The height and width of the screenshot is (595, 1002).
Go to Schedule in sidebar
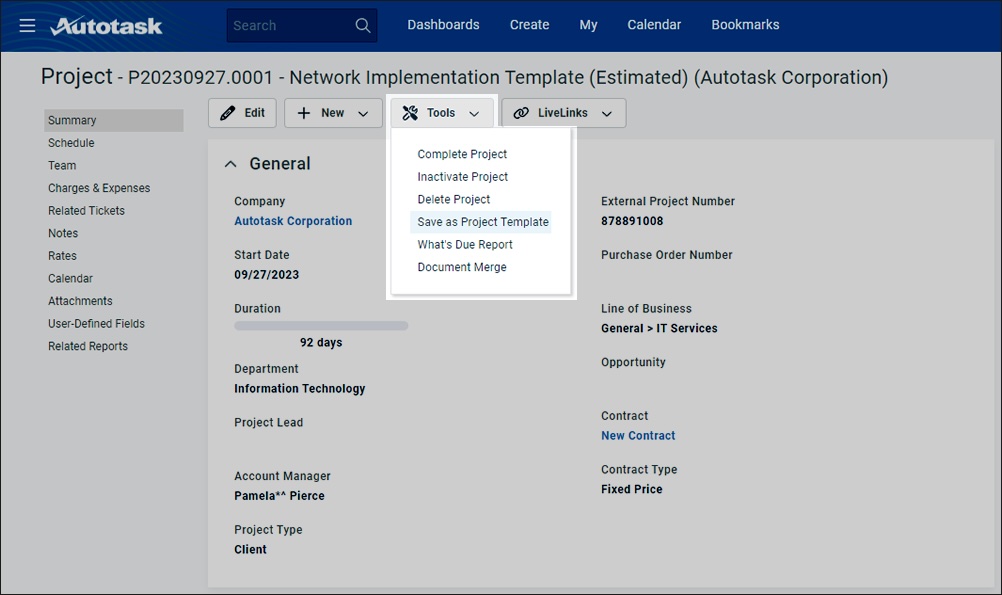[x=71, y=143]
